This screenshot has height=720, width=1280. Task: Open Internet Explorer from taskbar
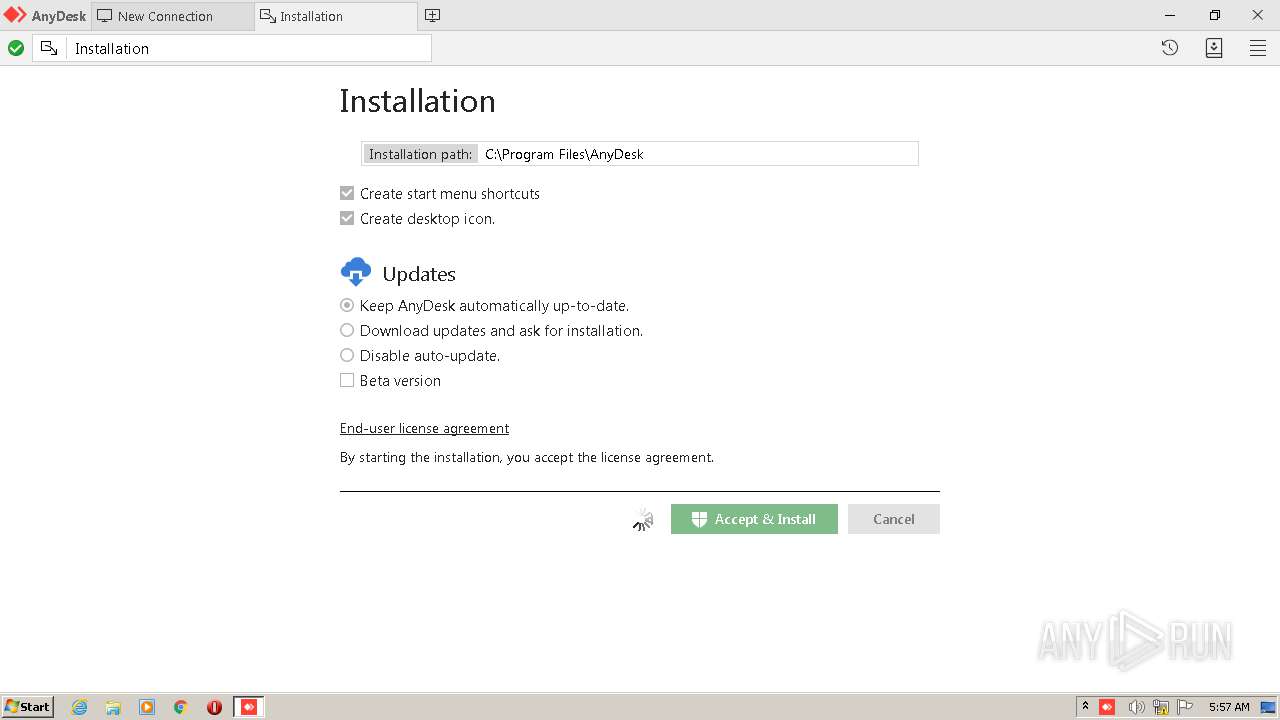(x=79, y=707)
